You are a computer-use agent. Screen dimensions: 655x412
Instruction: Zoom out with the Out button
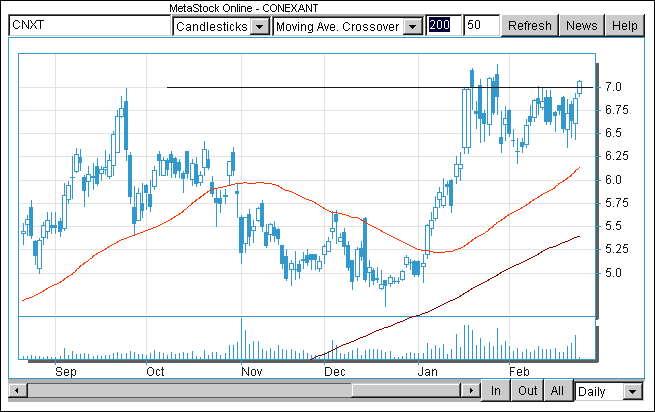pyautogui.click(x=527, y=391)
